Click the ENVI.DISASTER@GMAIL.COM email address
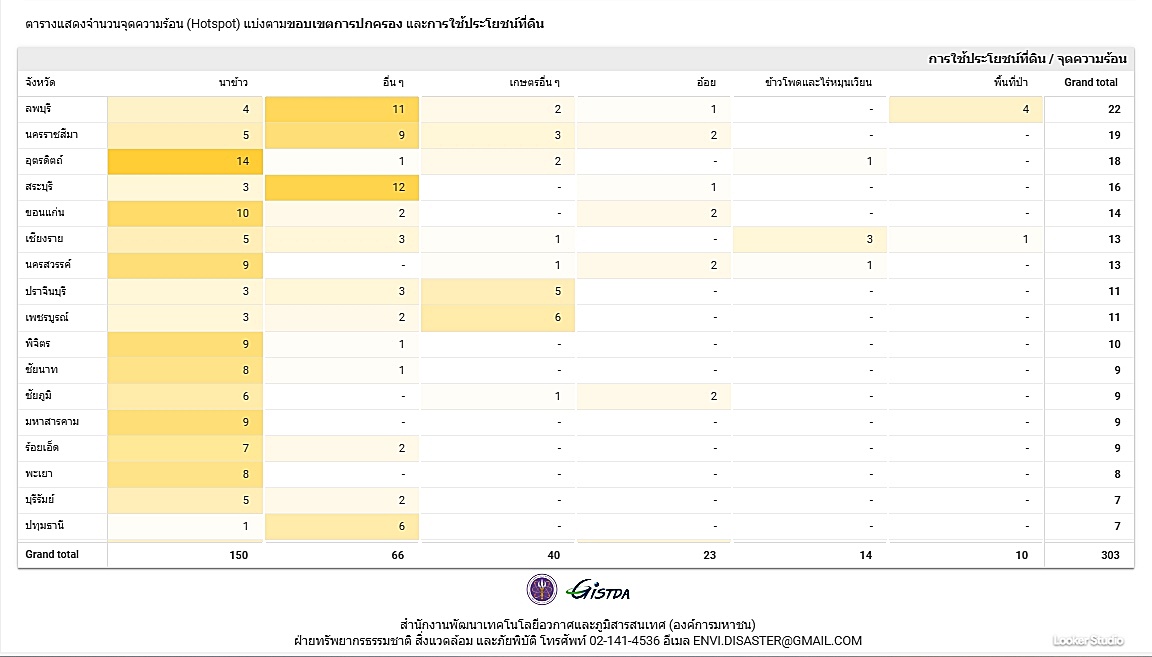The image size is (1152, 657). [777, 641]
